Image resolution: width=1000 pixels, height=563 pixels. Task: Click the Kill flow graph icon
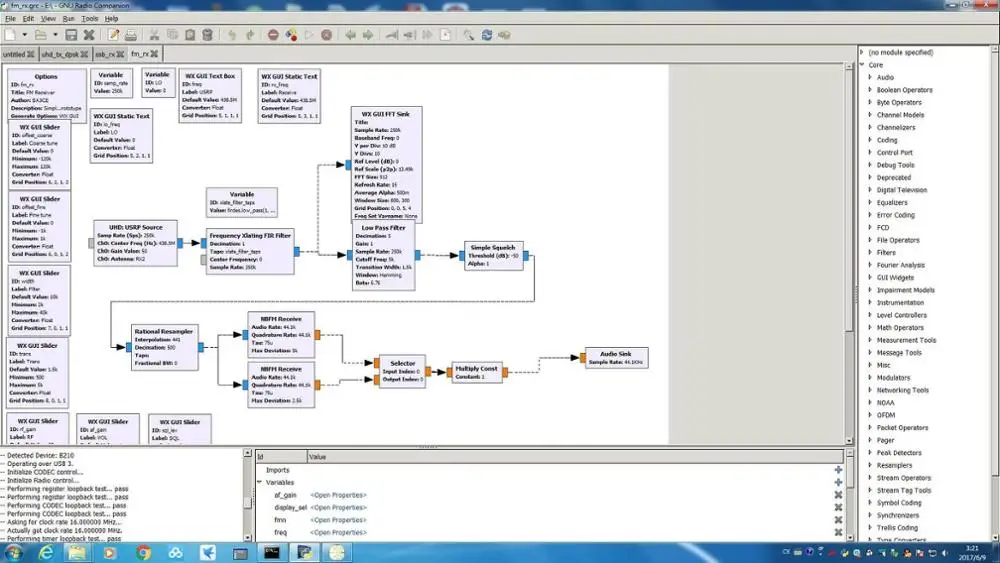coord(326,35)
